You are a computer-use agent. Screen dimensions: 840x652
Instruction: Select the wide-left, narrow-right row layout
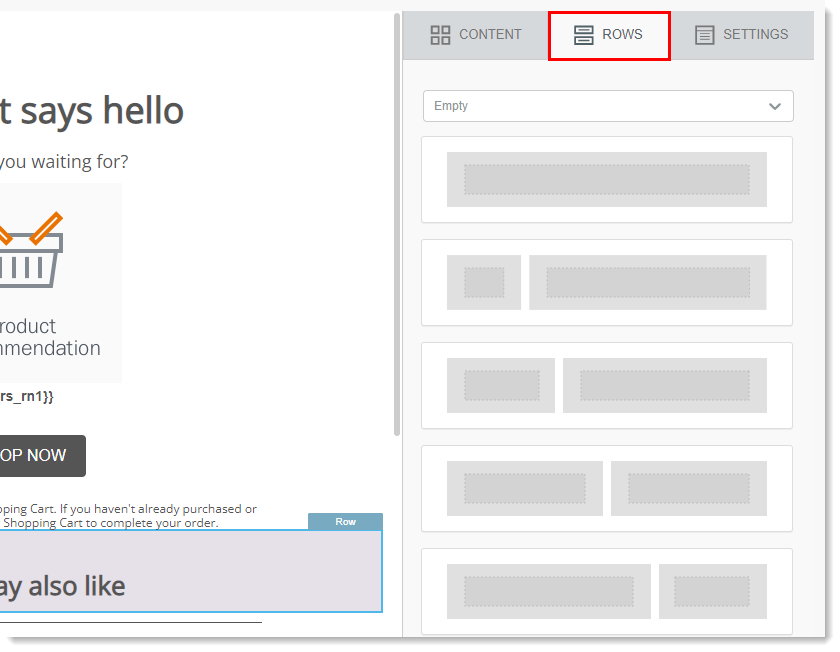607,591
